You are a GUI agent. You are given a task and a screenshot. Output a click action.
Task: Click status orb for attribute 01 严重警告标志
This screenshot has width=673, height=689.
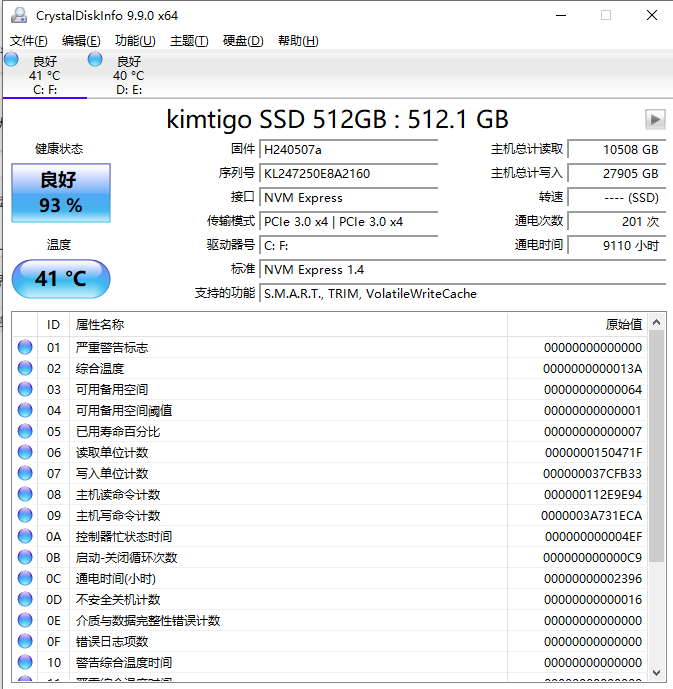click(25, 348)
